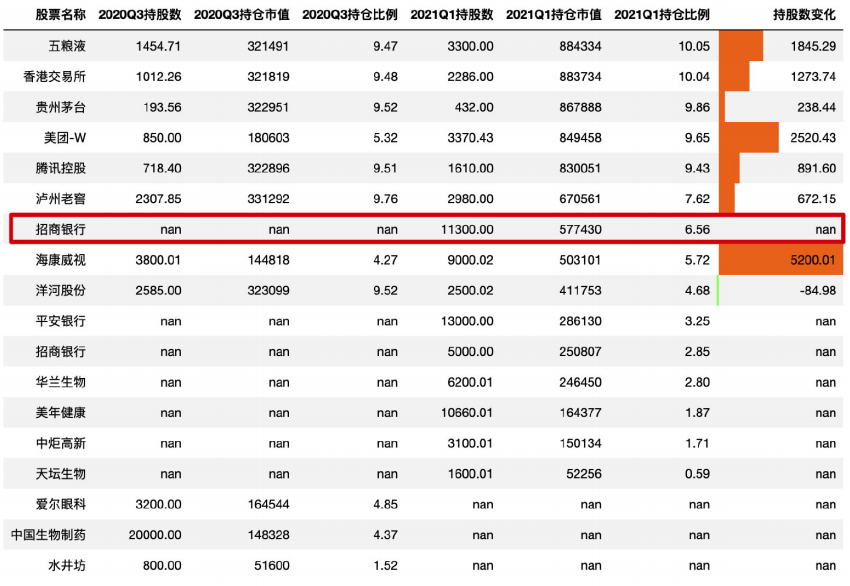Image resolution: width=850 pixels, height=586 pixels.
Task: Click the 884334 market value cell
Action: tap(581, 46)
